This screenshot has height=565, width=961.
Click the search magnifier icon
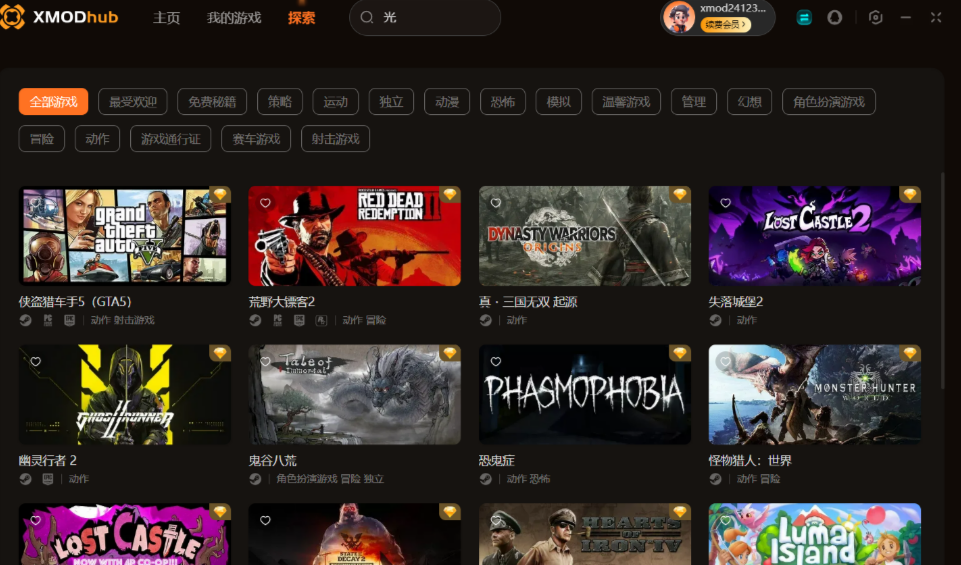pyautogui.click(x=367, y=17)
